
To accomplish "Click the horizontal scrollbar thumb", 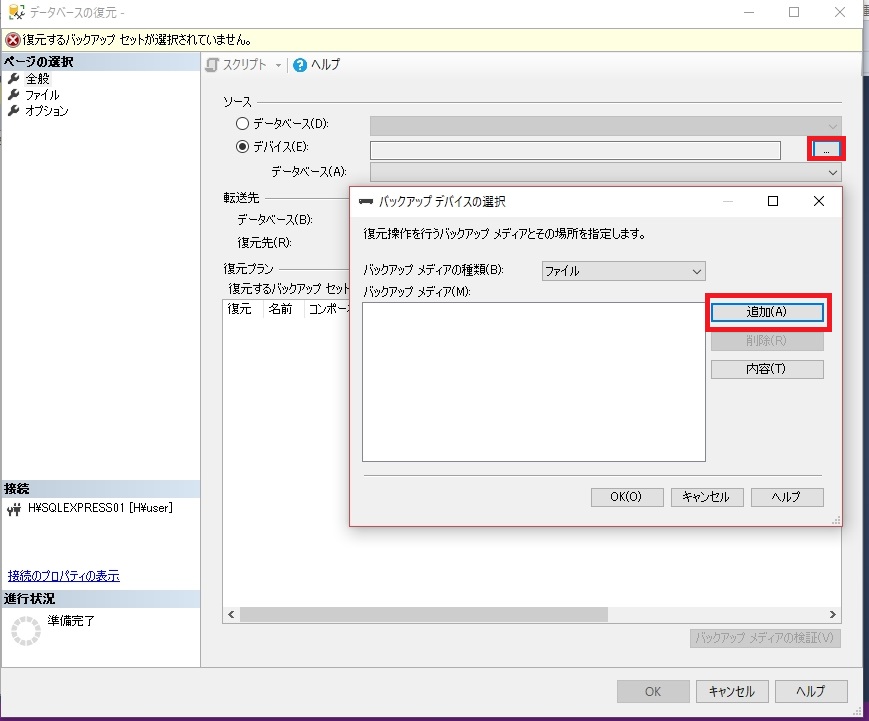I will pos(424,615).
